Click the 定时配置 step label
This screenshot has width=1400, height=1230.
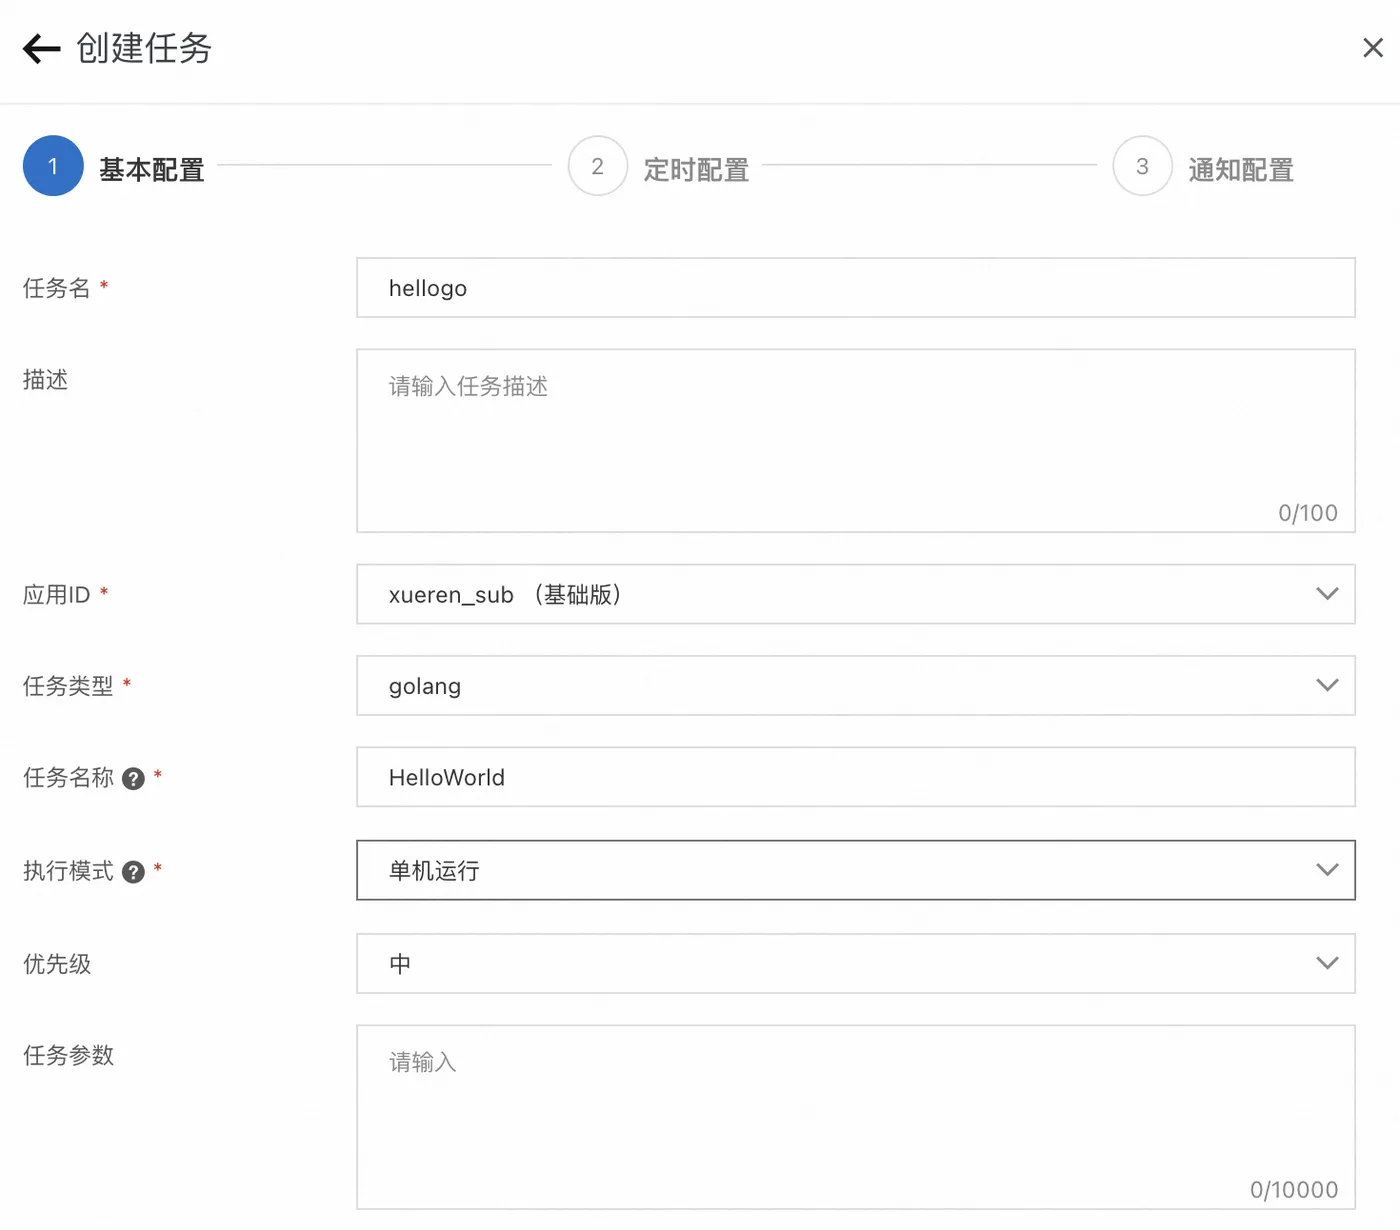coord(696,170)
